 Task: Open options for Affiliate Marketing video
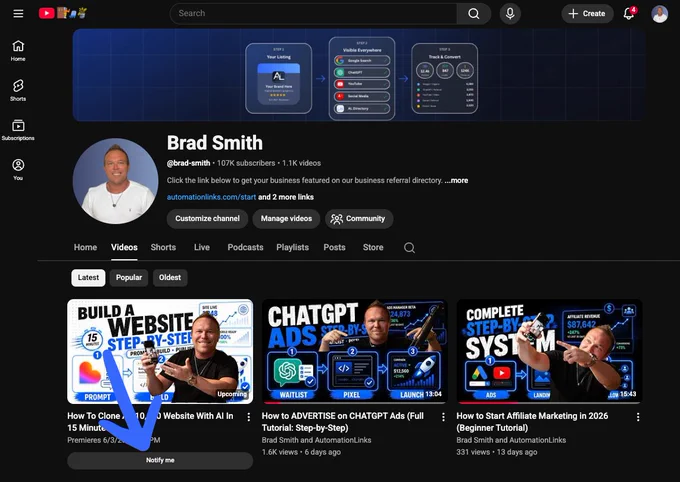pyautogui.click(x=638, y=417)
